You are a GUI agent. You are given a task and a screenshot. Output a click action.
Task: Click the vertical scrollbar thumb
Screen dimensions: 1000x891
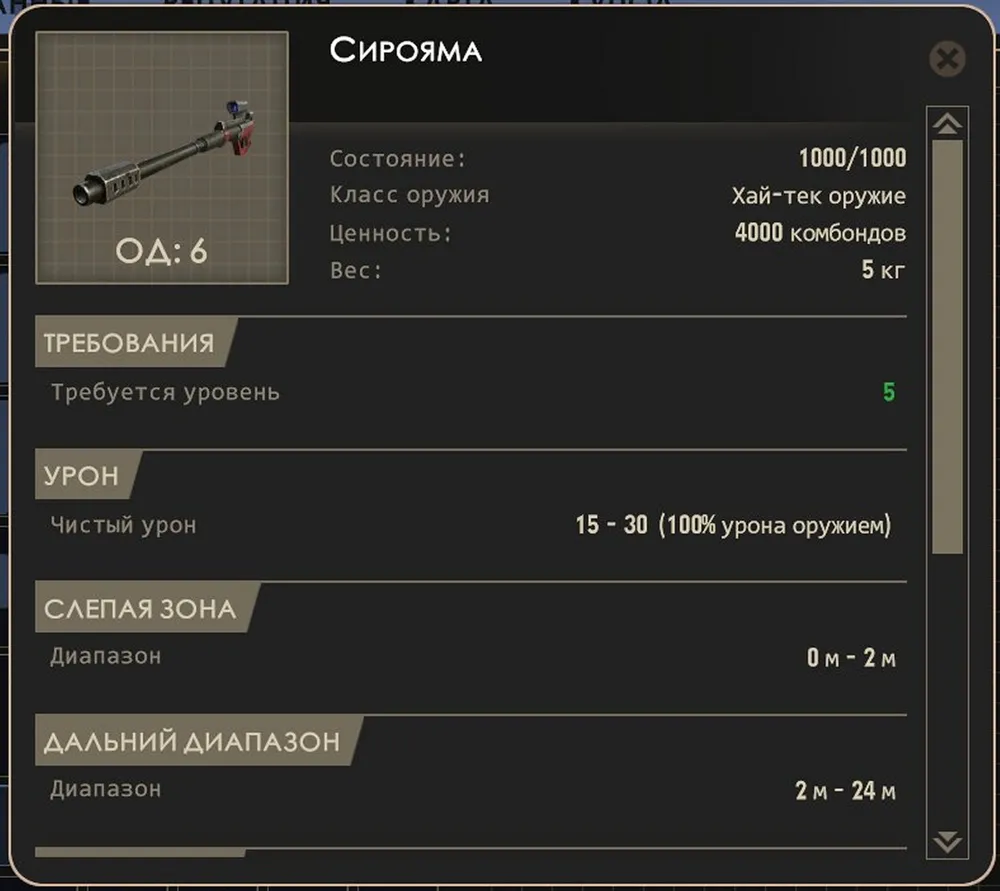tap(947, 345)
